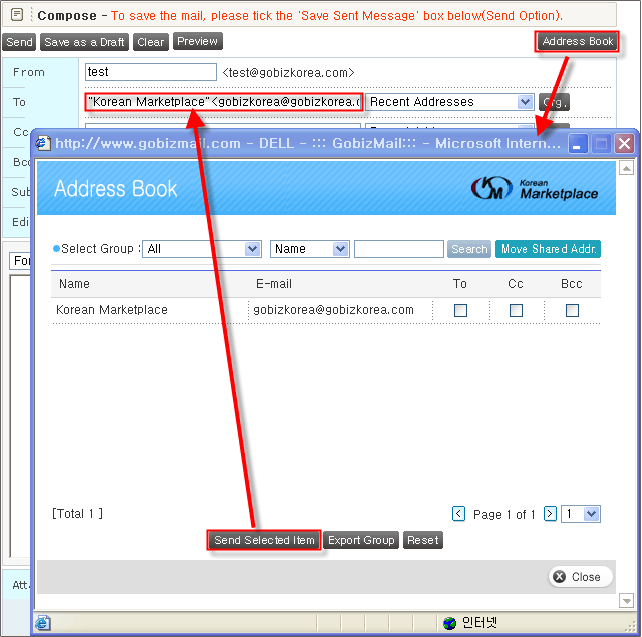Tick the To checkbox for Korean Marketplace
The width and height of the screenshot is (642, 637).
coord(460,310)
